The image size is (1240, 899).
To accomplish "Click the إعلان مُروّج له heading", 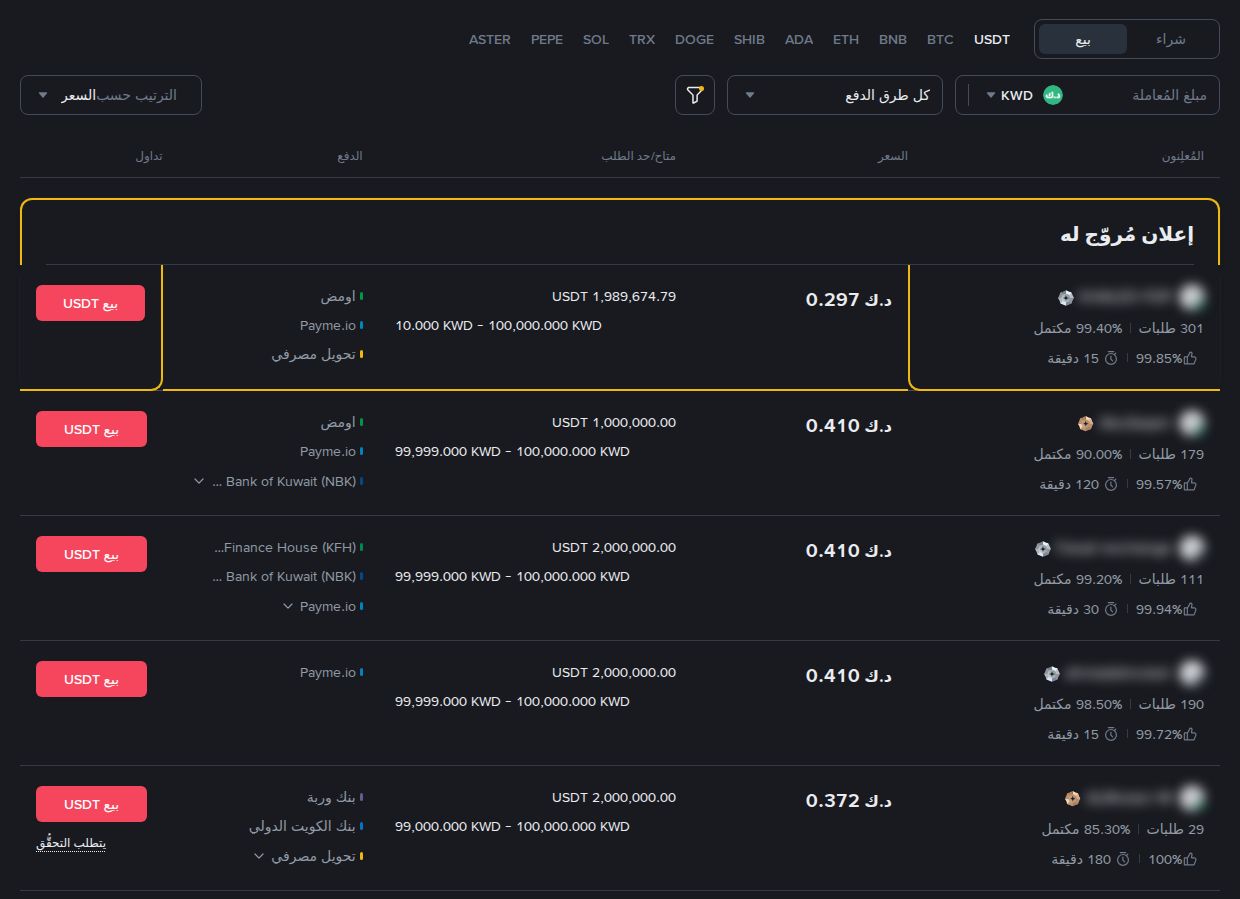I will pos(1127,235).
